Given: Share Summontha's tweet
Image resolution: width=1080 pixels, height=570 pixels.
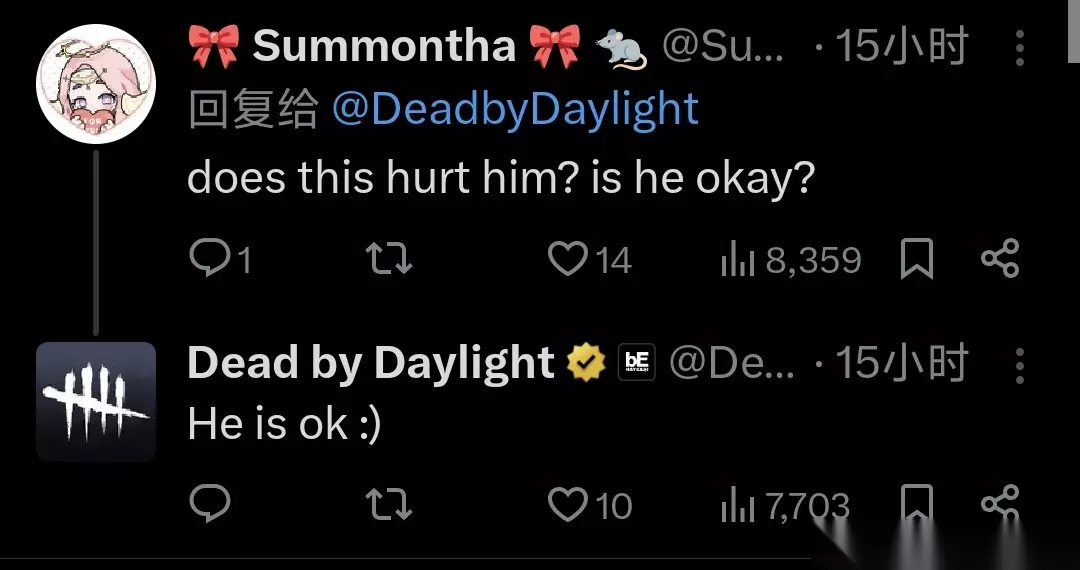Looking at the screenshot, I should pyautogui.click(x=999, y=258).
